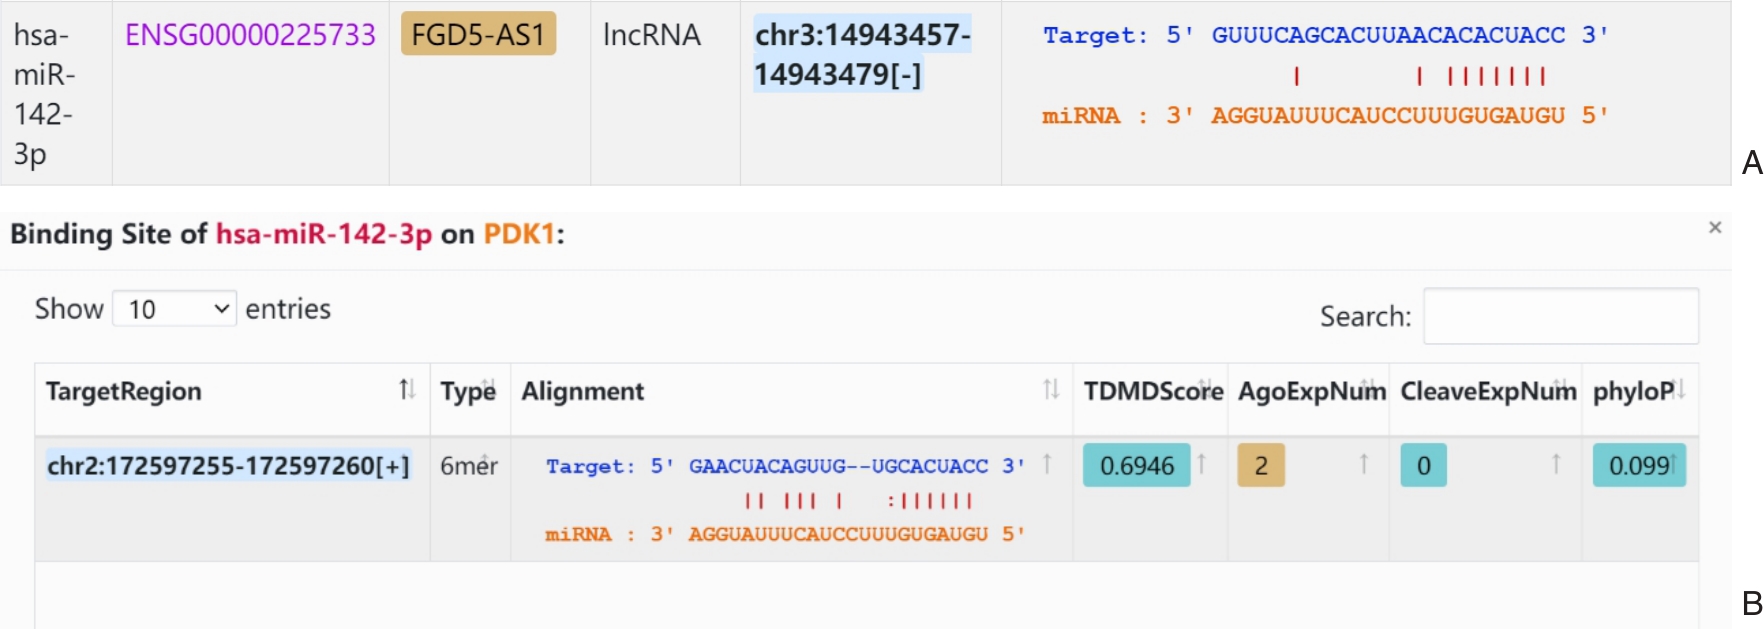Sort entries by AgoExpNum

click(1368, 390)
